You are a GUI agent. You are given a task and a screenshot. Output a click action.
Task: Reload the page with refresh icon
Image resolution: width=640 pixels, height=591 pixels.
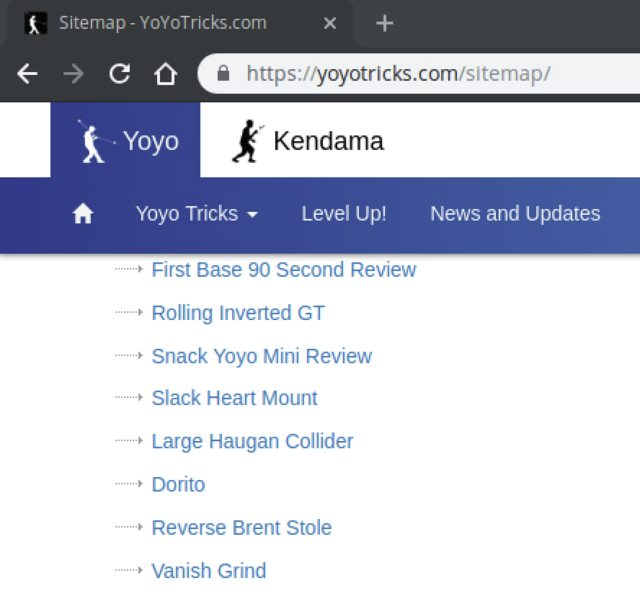tap(120, 74)
